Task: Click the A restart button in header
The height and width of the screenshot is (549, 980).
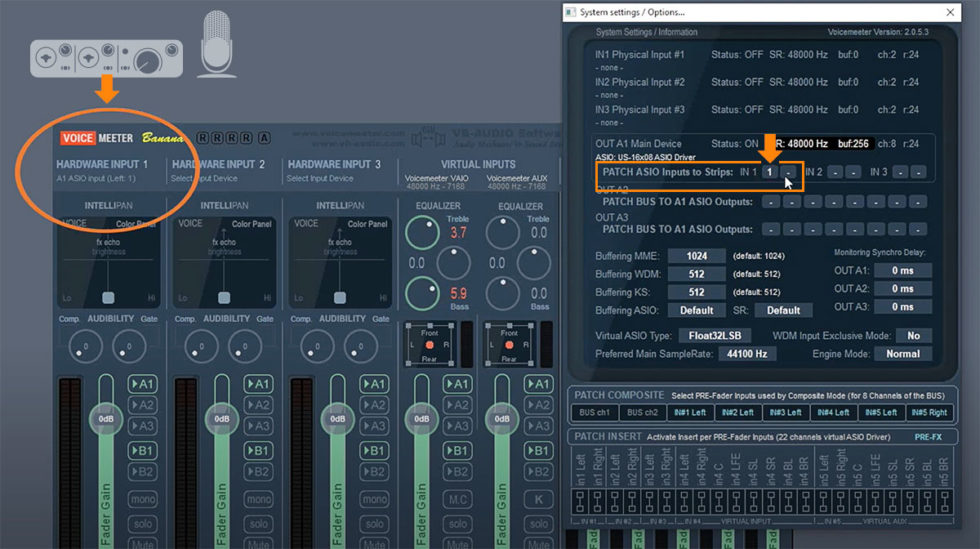Action: (x=264, y=138)
